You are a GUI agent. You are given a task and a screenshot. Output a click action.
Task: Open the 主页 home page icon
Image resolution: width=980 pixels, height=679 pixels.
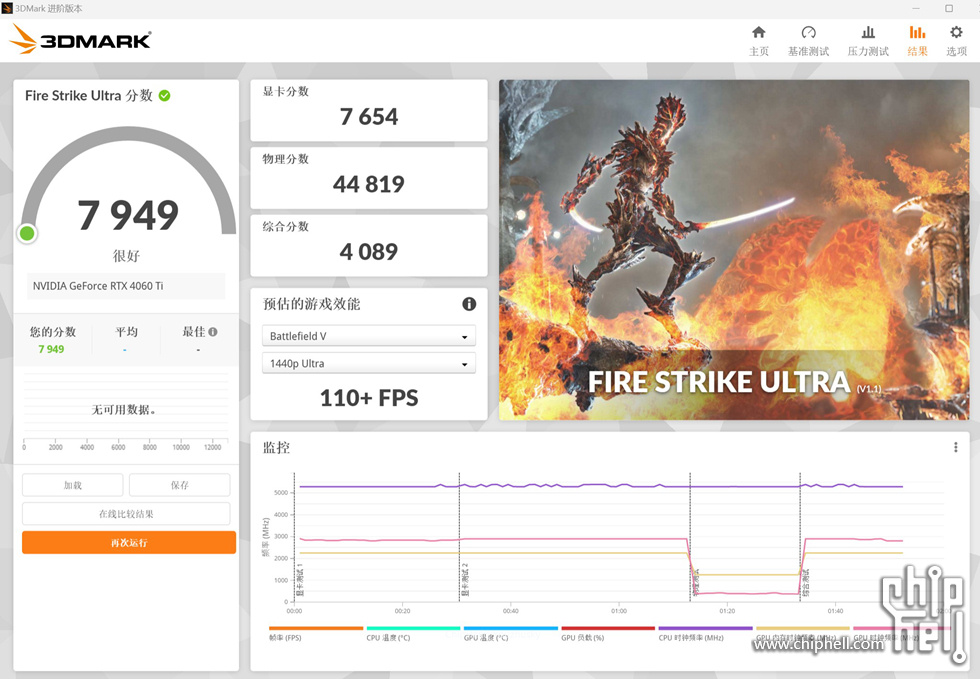pos(758,33)
